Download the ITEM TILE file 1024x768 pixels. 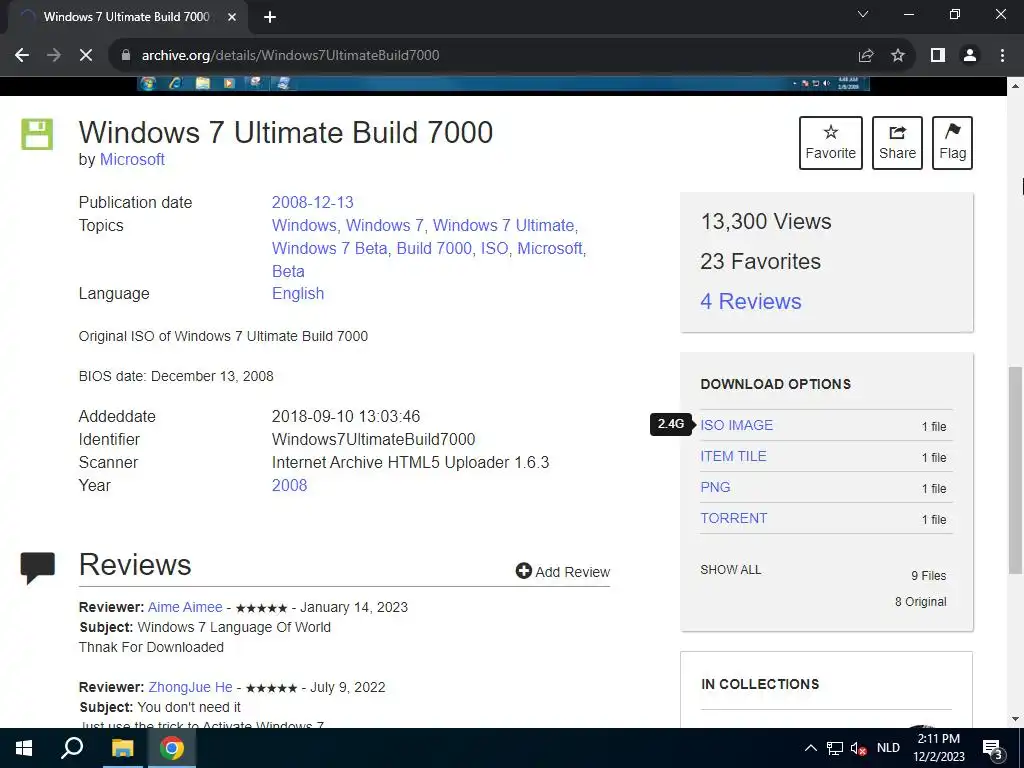733,456
